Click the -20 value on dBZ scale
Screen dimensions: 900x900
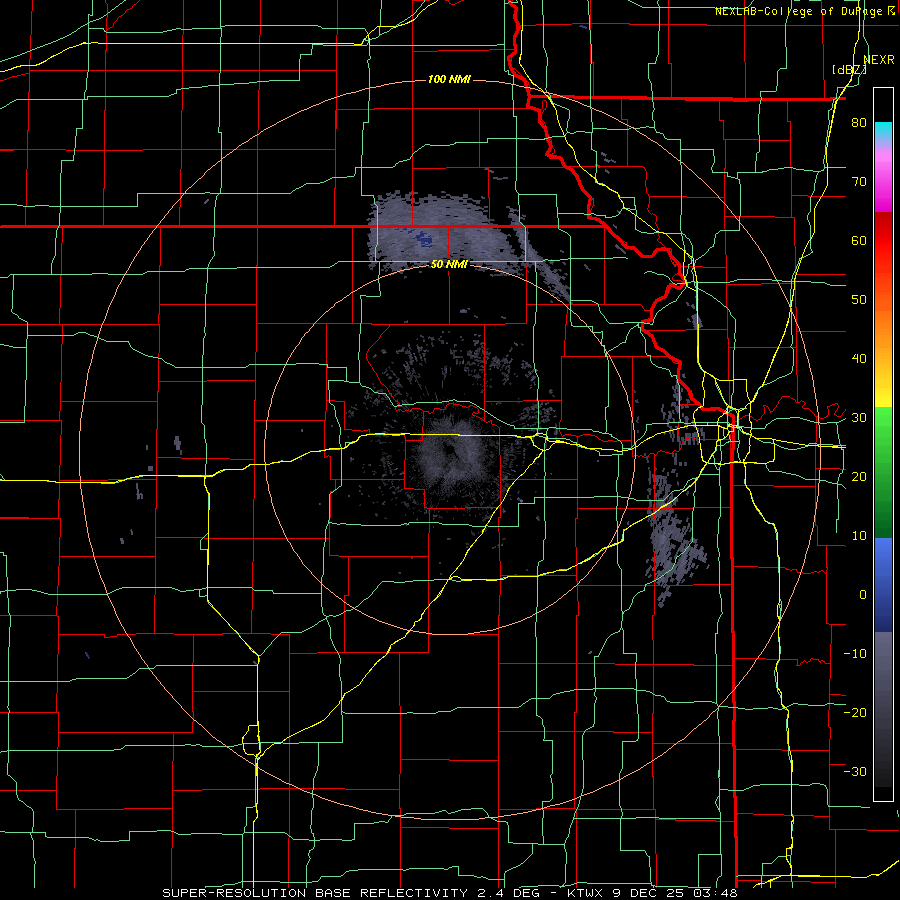855,712
